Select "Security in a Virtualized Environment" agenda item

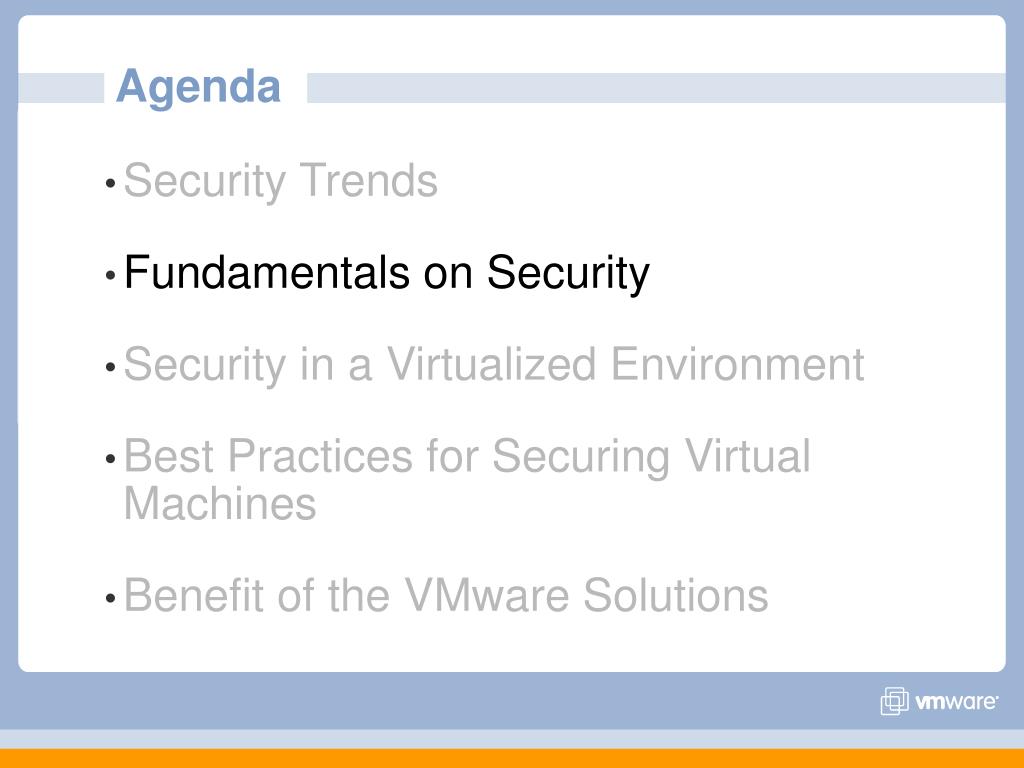click(x=494, y=364)
